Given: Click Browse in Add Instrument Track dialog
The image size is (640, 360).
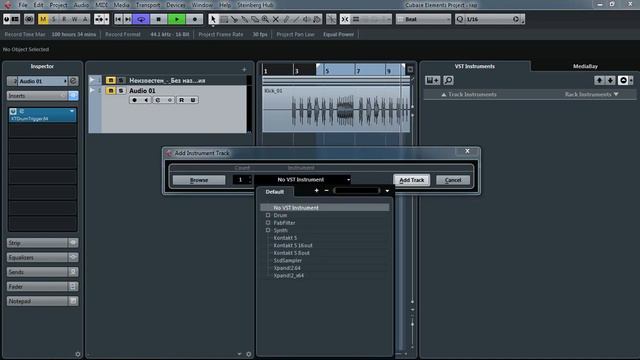Looking at the screenshot, I should (x=199, y=180).
